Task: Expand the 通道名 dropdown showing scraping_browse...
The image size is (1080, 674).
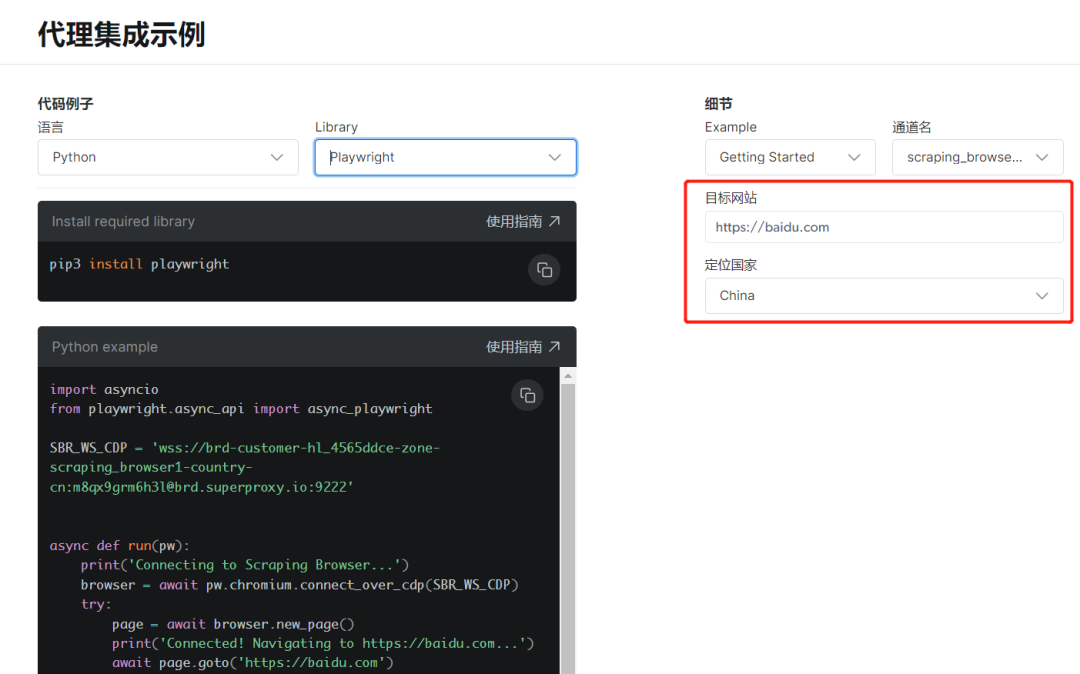Action: (x=977, y=157)
